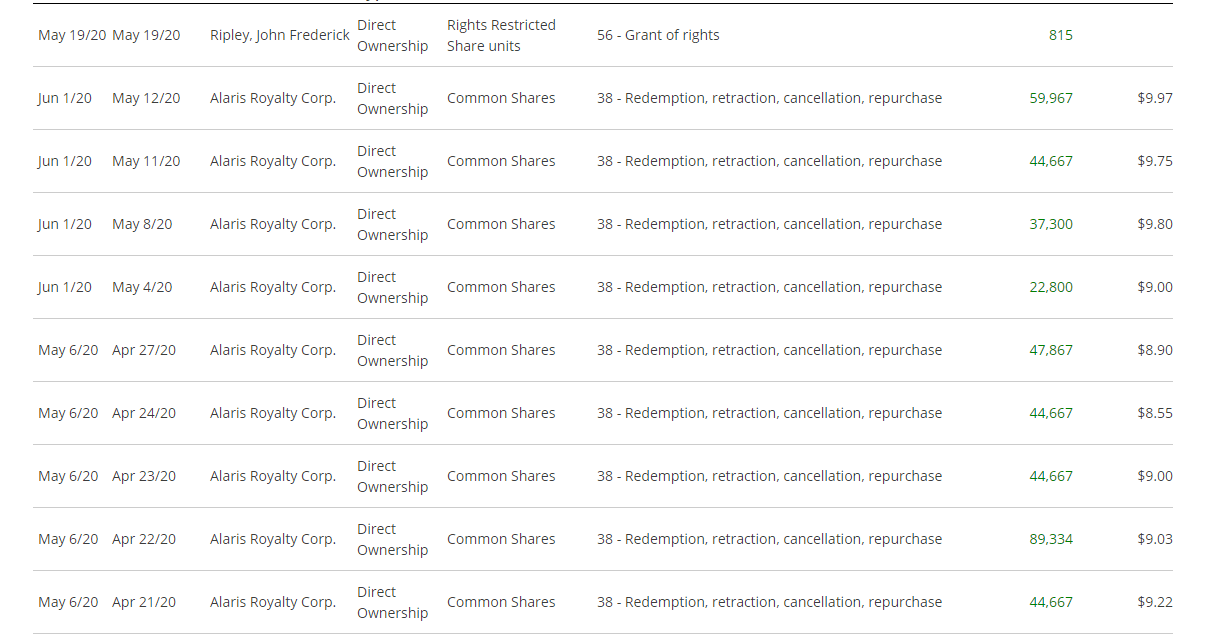Screen dimensions: 1210x640
Task: Click the May 4/20 transaction date
Action: click(x=142, y=287)
